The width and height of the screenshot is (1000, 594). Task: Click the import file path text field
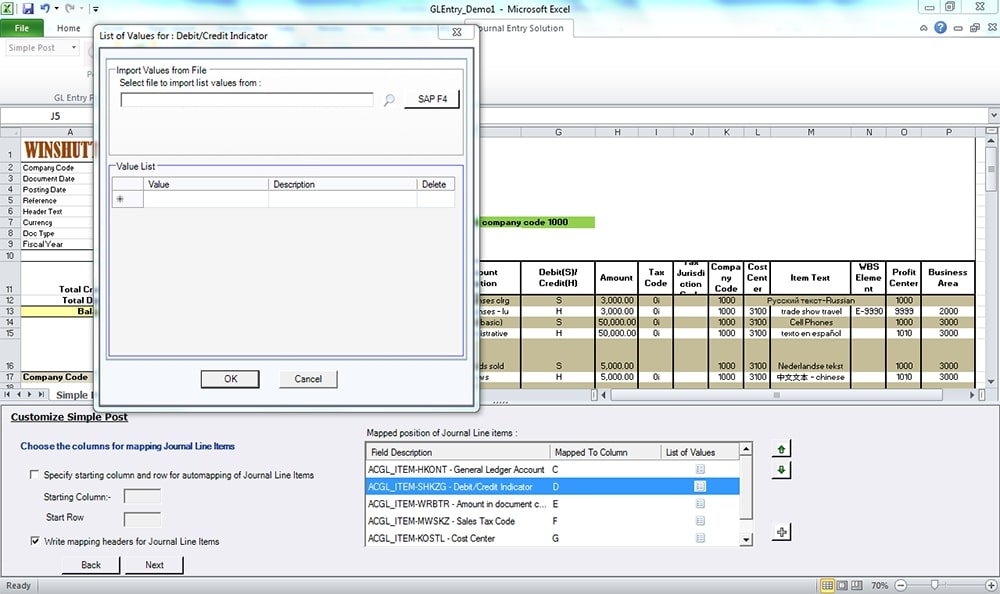click(x=246, y=100)
